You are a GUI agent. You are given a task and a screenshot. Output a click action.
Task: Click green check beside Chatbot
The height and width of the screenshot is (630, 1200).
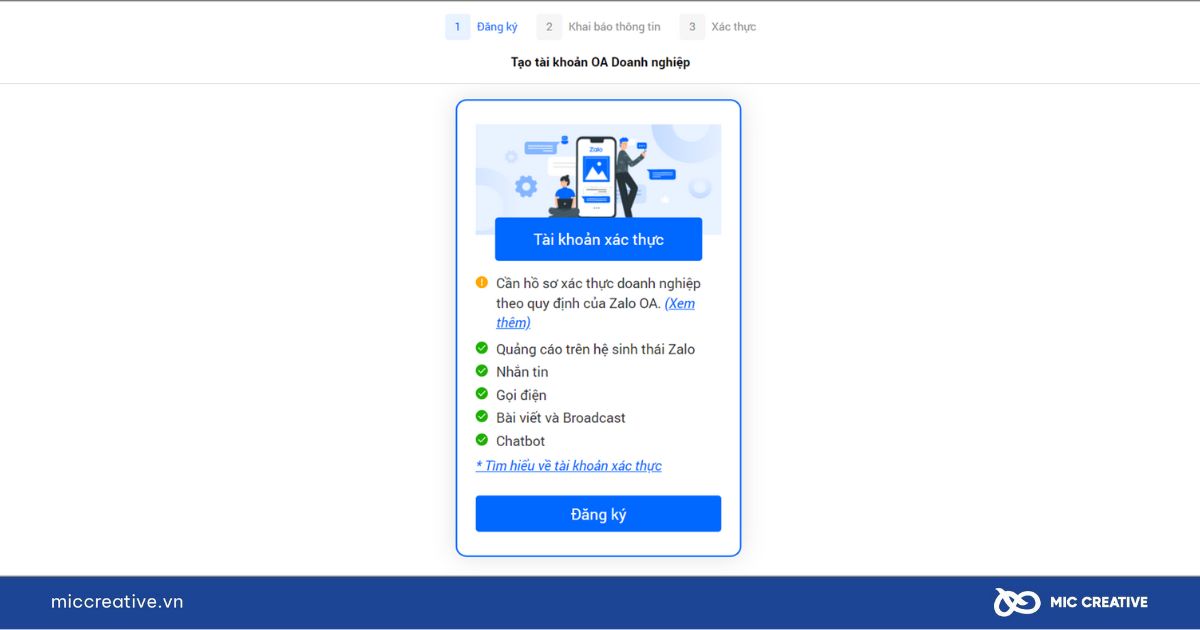click(482, 439)
